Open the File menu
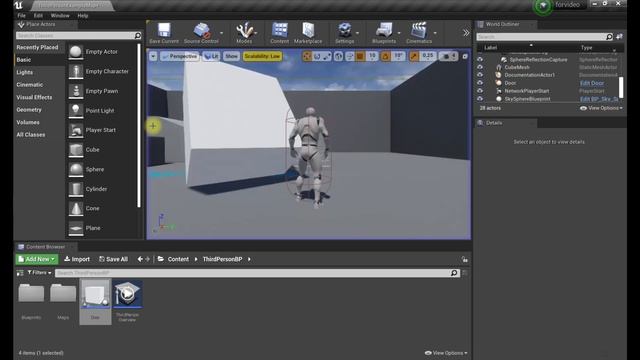The width and height of the screenshot is (640, 360). (22, 16)
